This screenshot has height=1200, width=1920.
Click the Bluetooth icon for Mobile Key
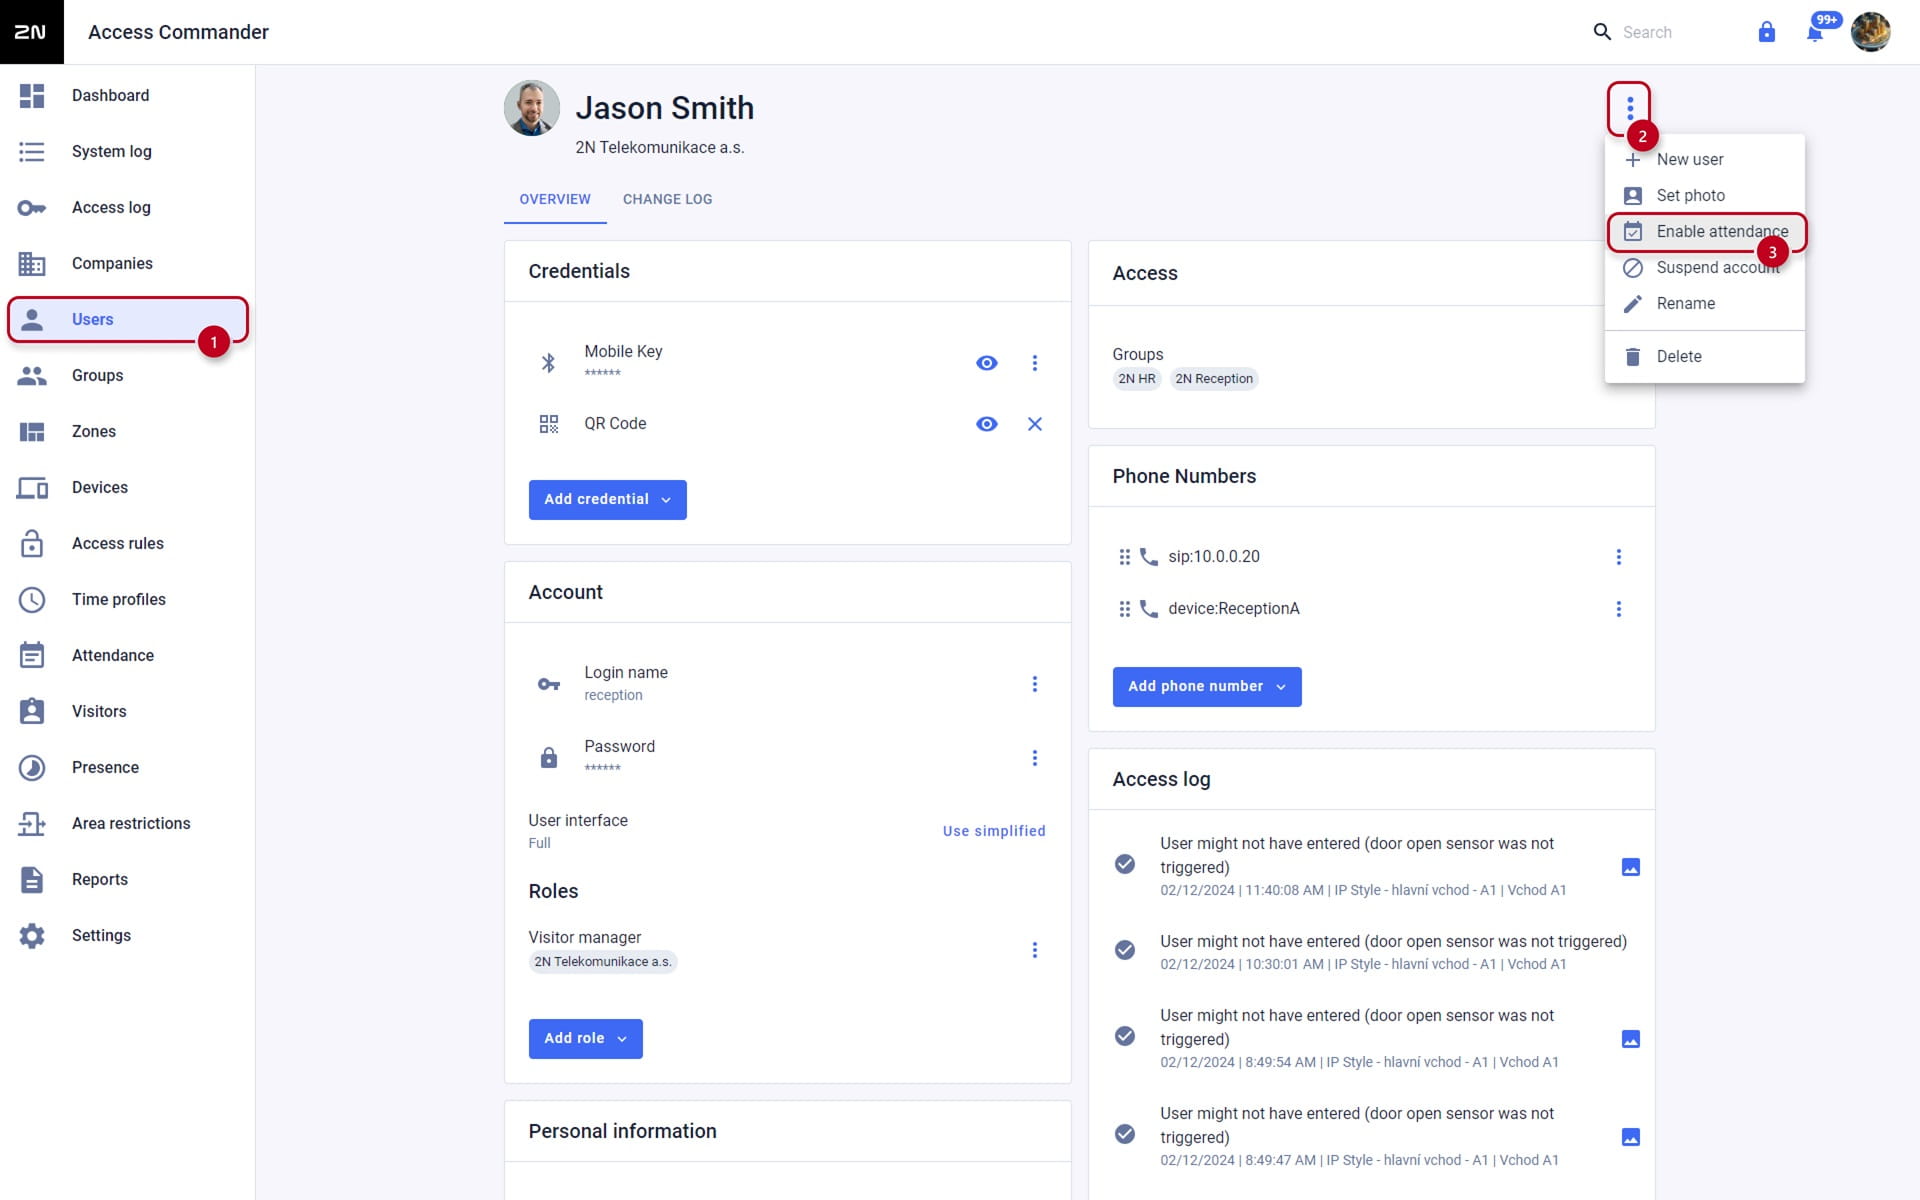pos(548,362)
